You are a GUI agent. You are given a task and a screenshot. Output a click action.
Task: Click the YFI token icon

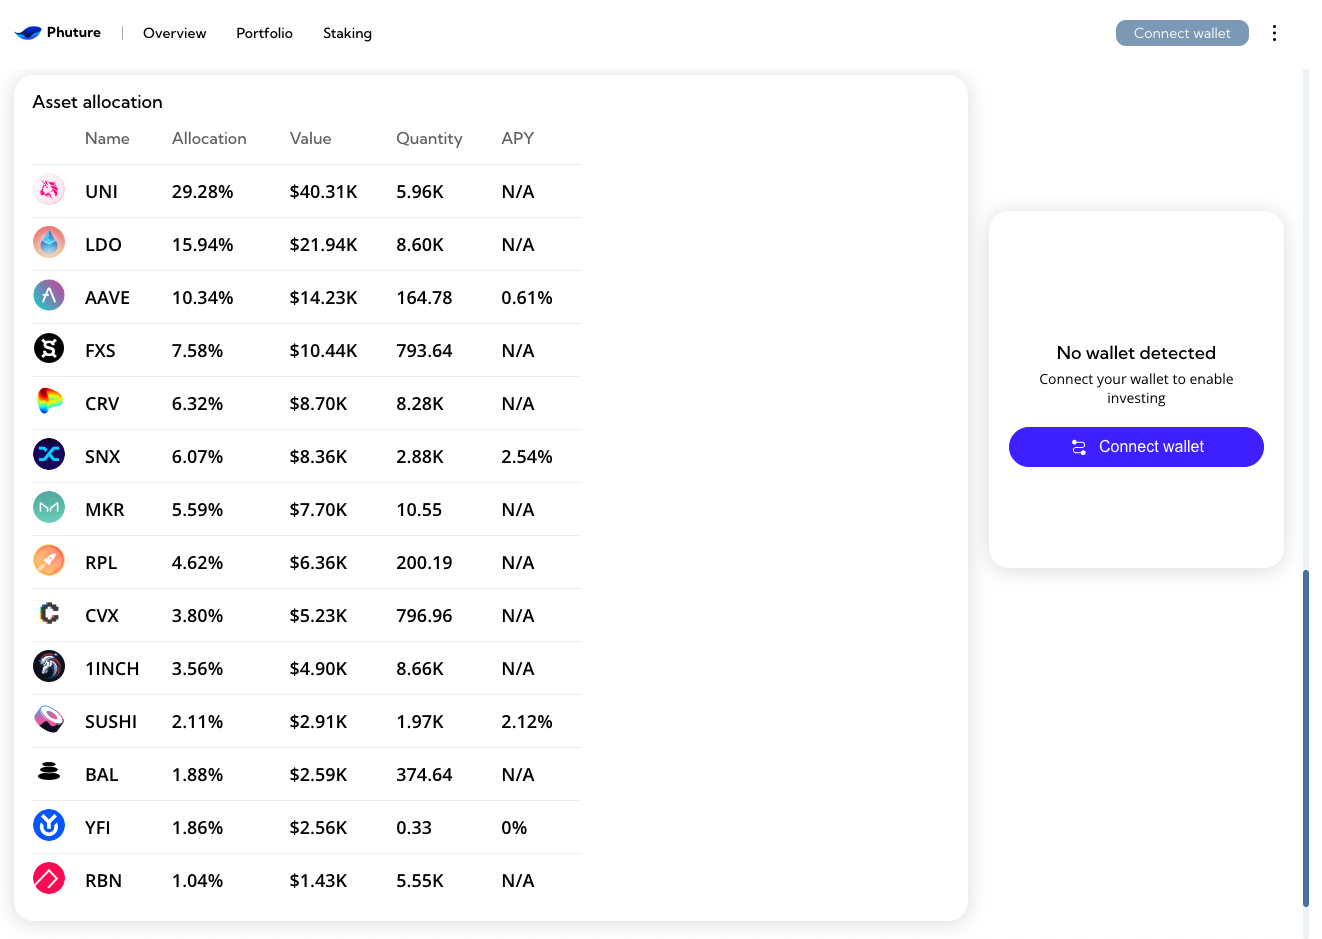[x=49, y=825]
